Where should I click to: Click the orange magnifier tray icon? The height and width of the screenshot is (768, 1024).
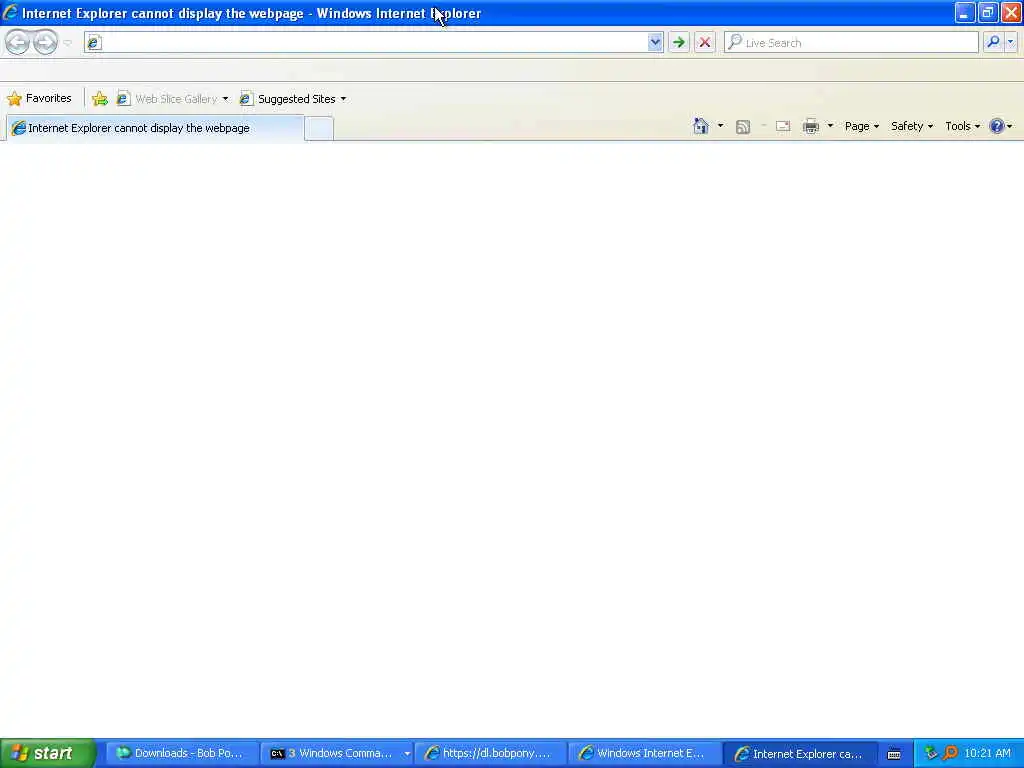pyautogui.click(x=950, y=754)
